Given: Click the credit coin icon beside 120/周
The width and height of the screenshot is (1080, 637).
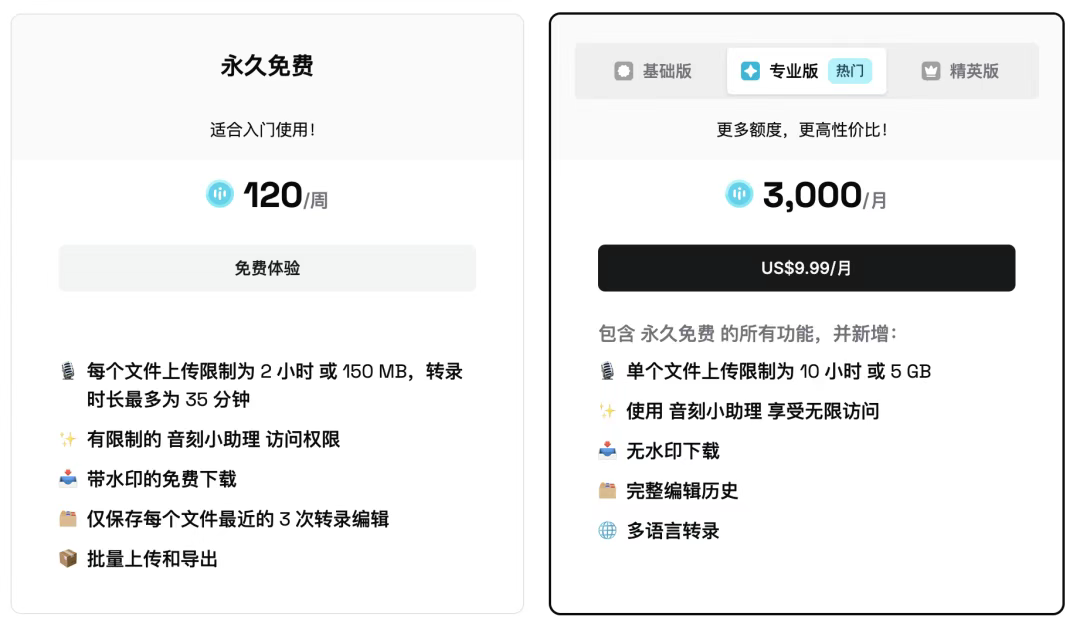Looking at the screenshot, I should point(220,194).
